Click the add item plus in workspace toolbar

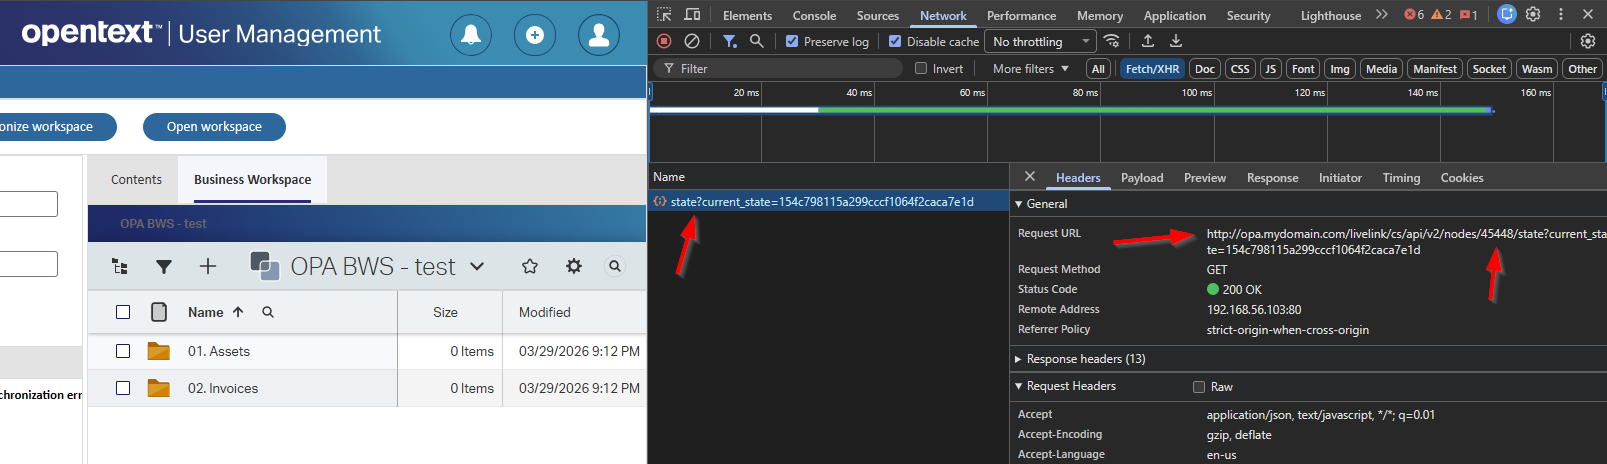[208, 266]
